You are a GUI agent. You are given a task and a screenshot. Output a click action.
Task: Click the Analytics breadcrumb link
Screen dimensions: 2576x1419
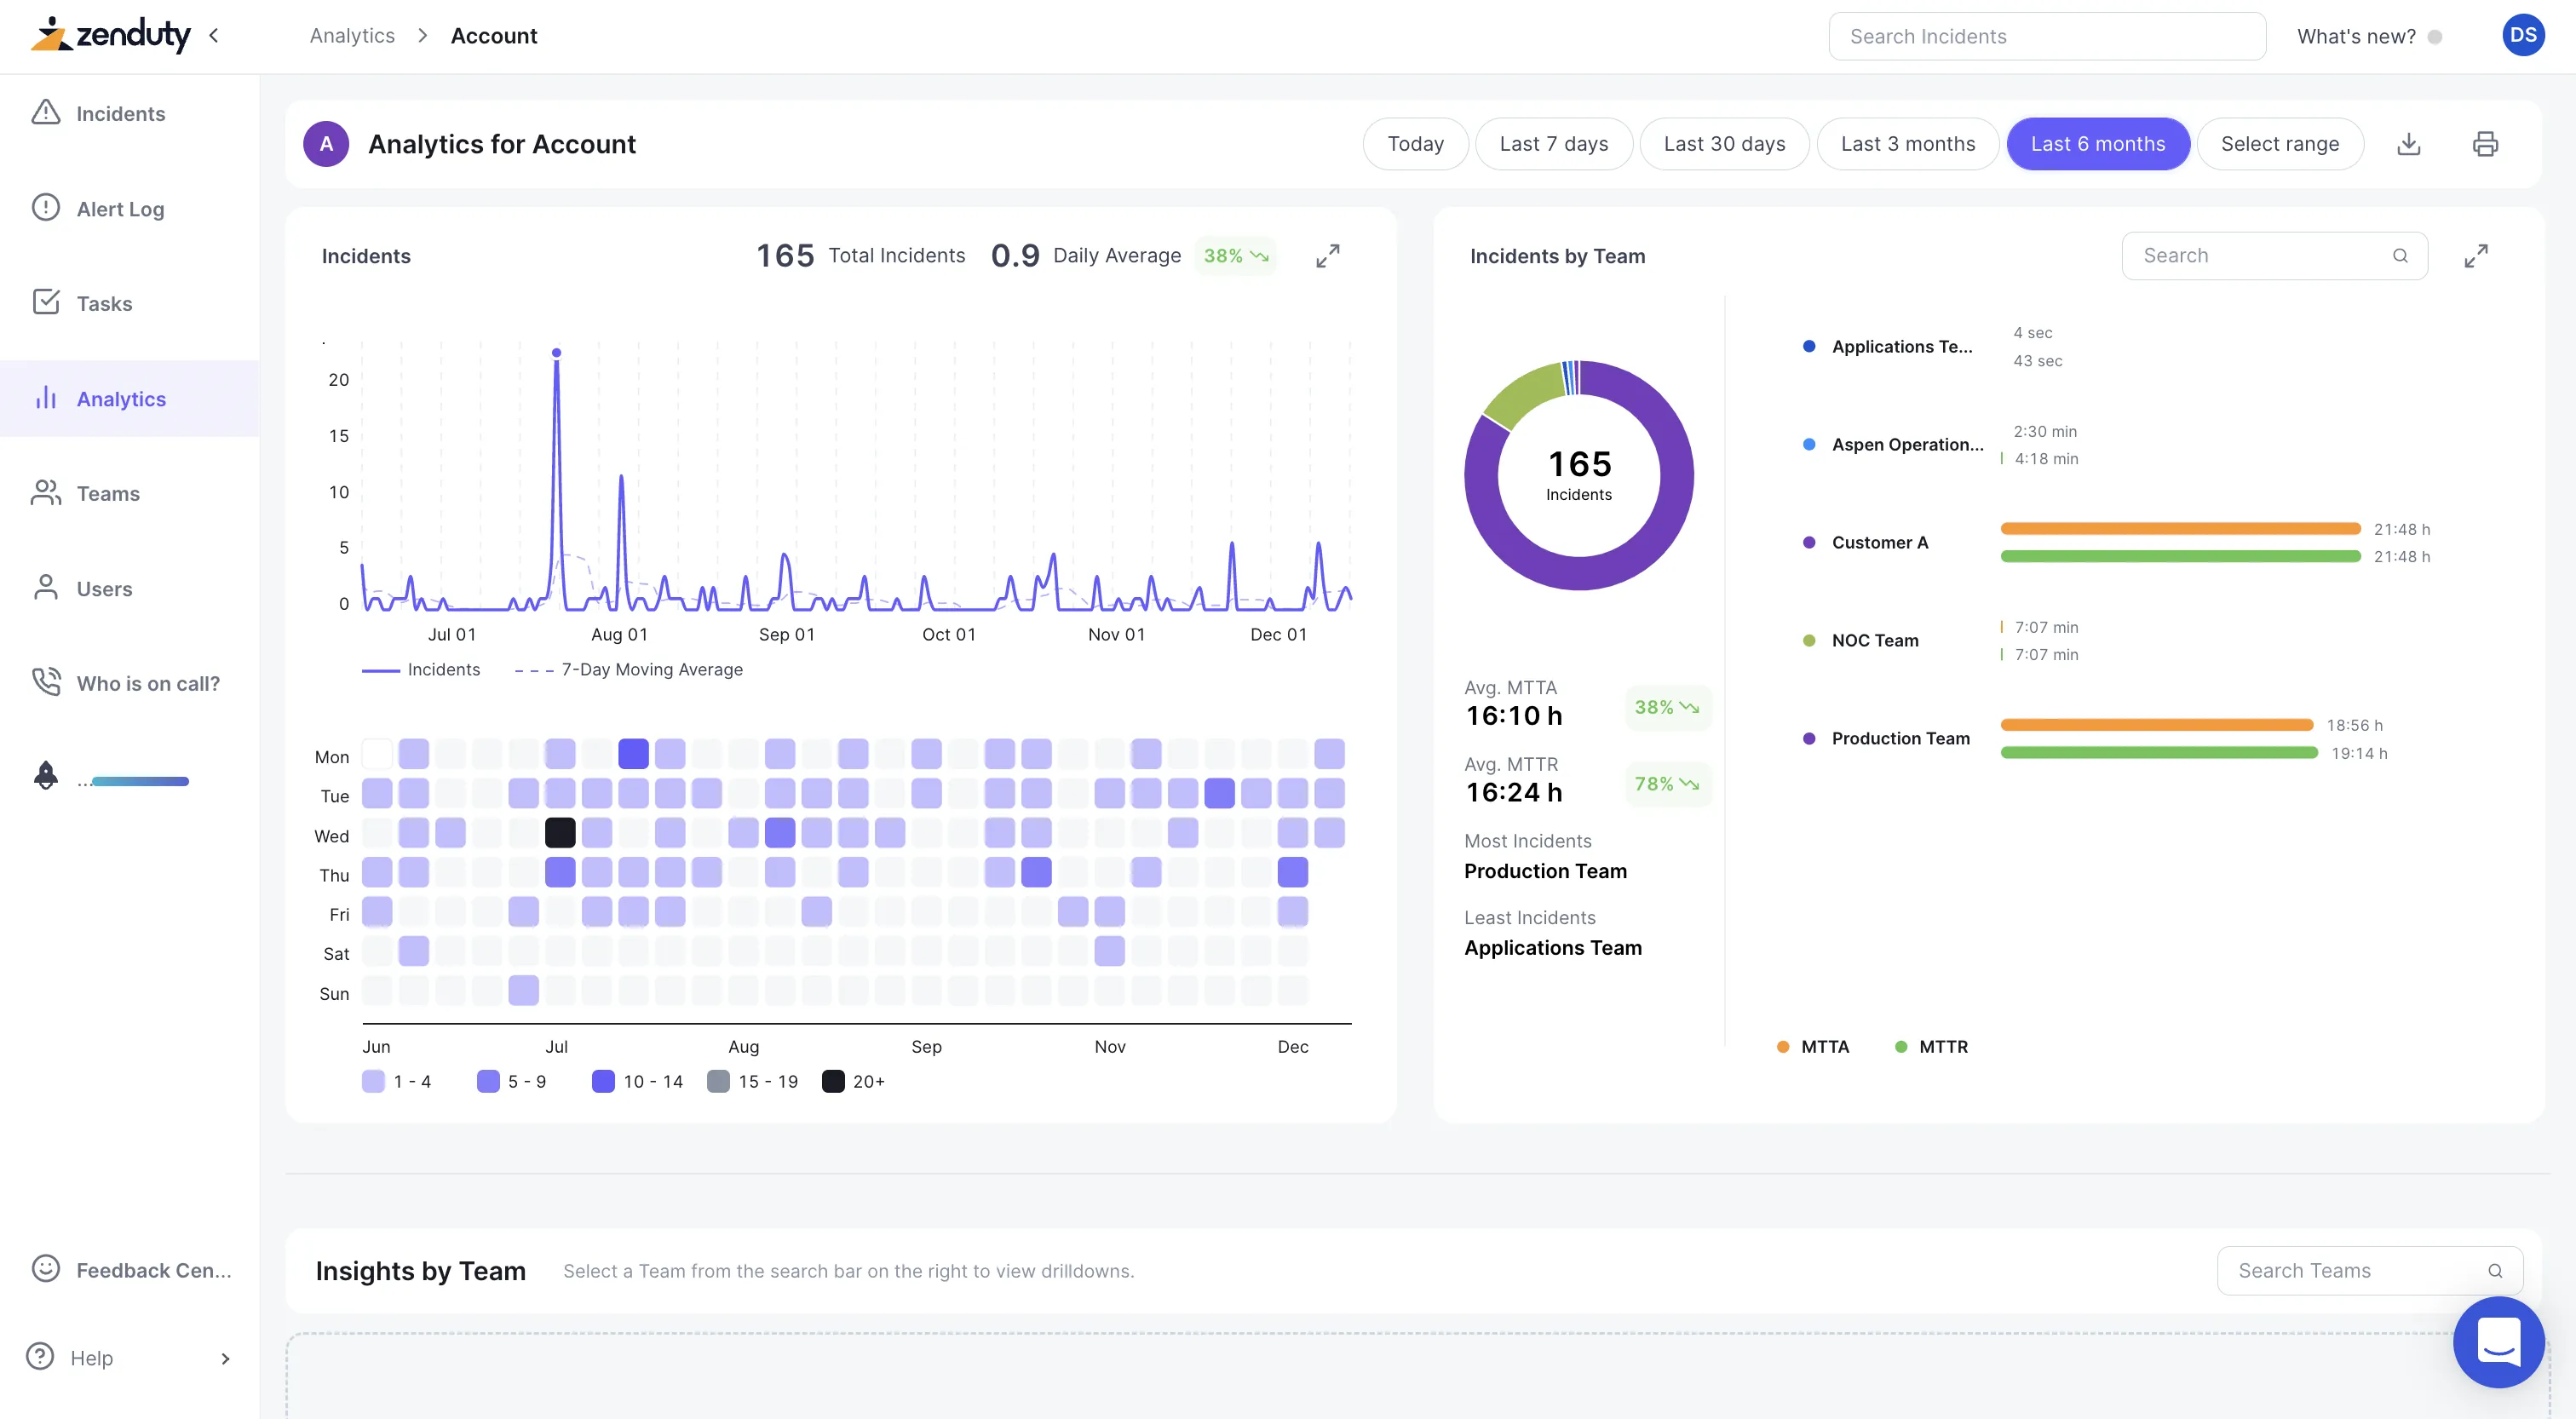point(352,36)
